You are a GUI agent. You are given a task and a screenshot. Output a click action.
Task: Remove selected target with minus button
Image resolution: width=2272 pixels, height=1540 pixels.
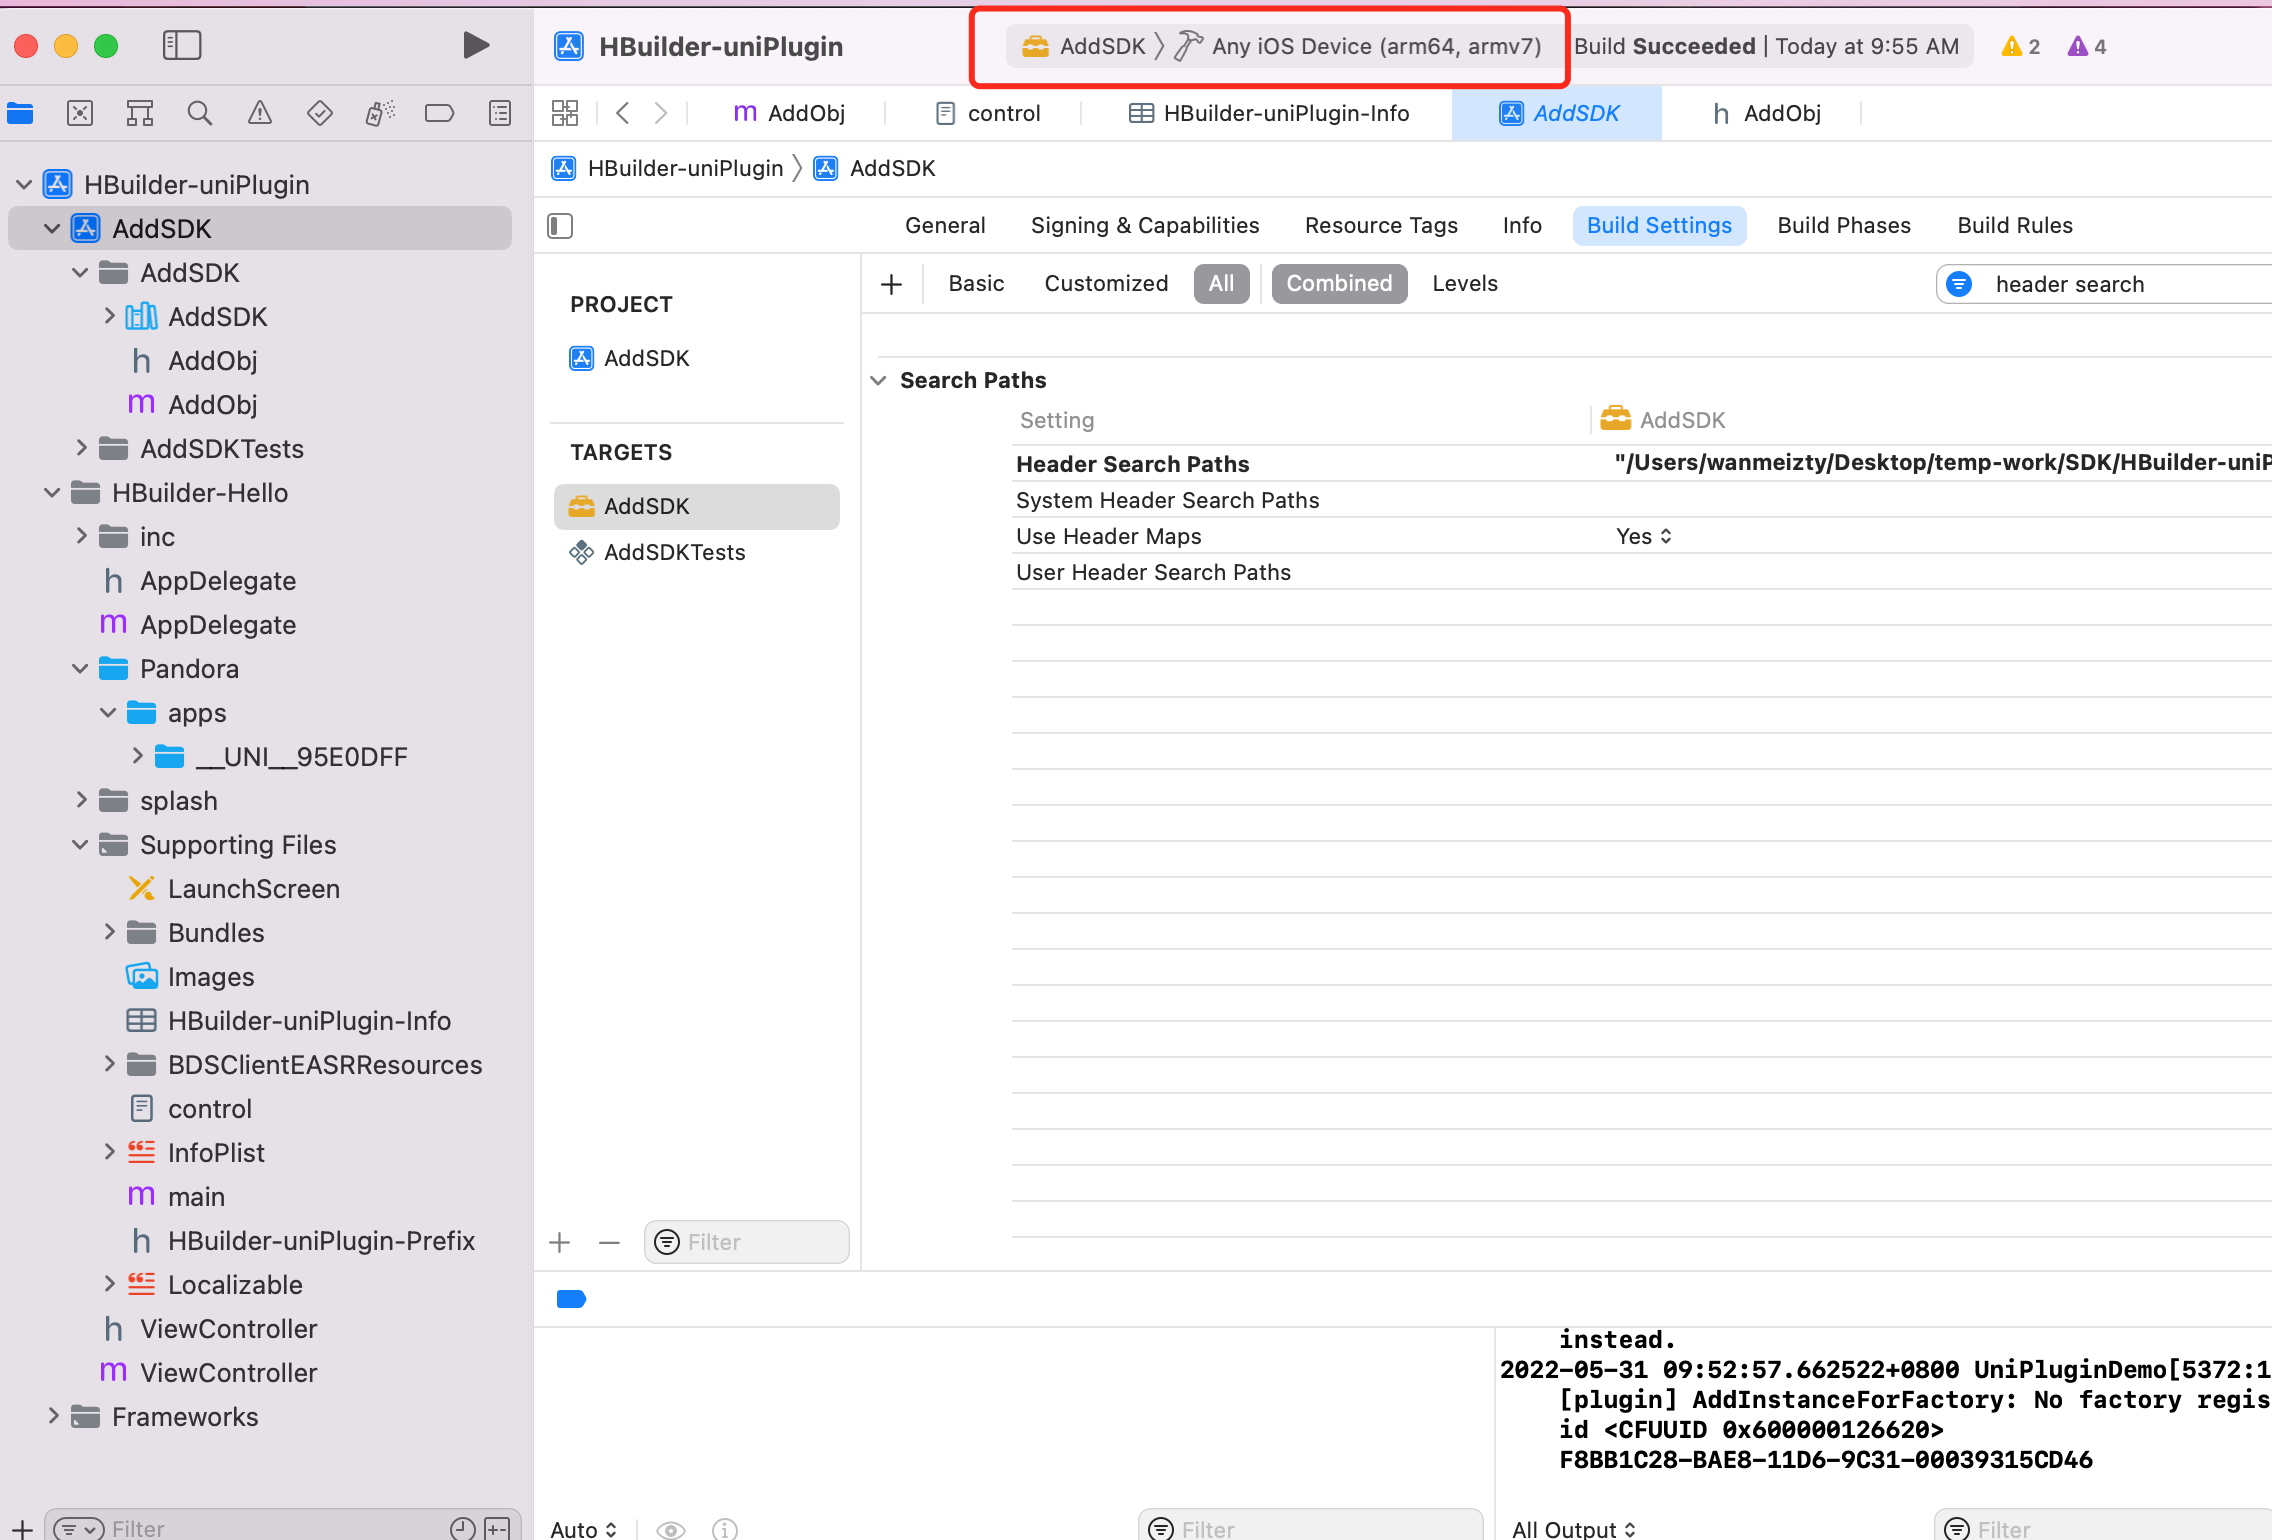(x=610, y=1243)
